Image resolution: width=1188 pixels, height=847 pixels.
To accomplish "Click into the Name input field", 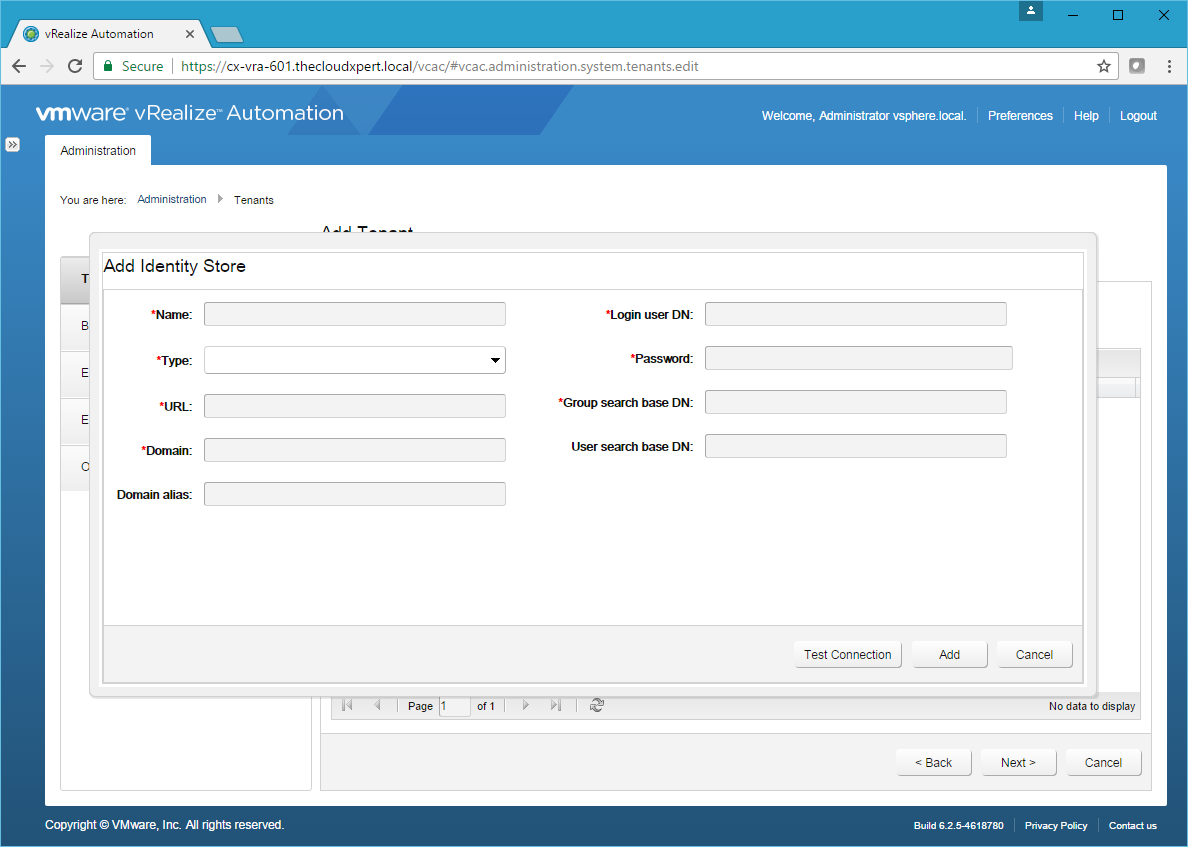I will (355, 314).
